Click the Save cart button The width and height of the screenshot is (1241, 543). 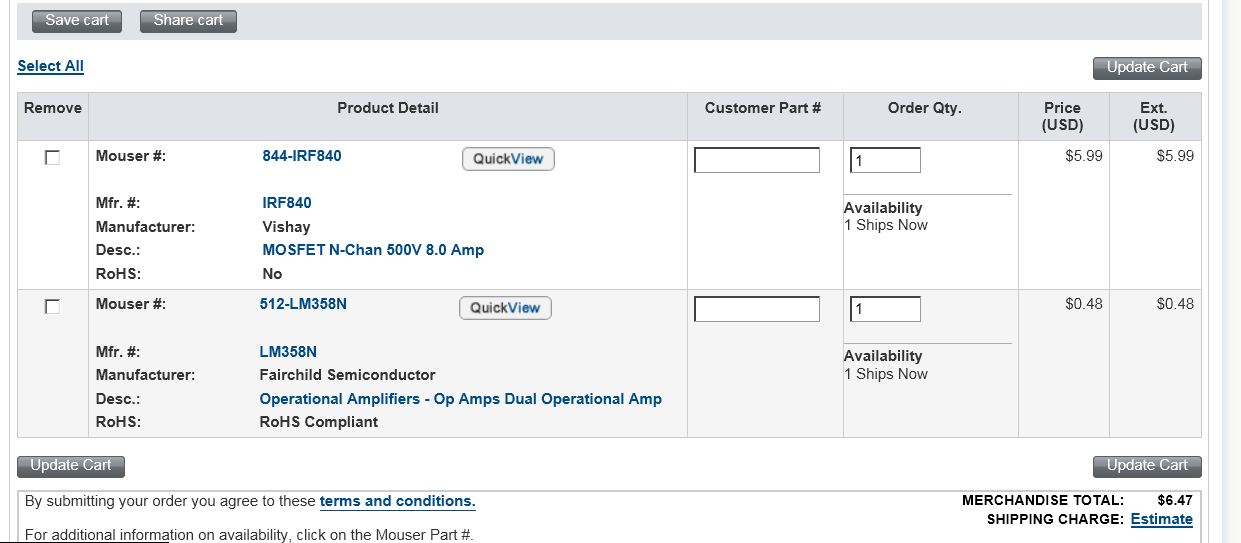(77, 21)
